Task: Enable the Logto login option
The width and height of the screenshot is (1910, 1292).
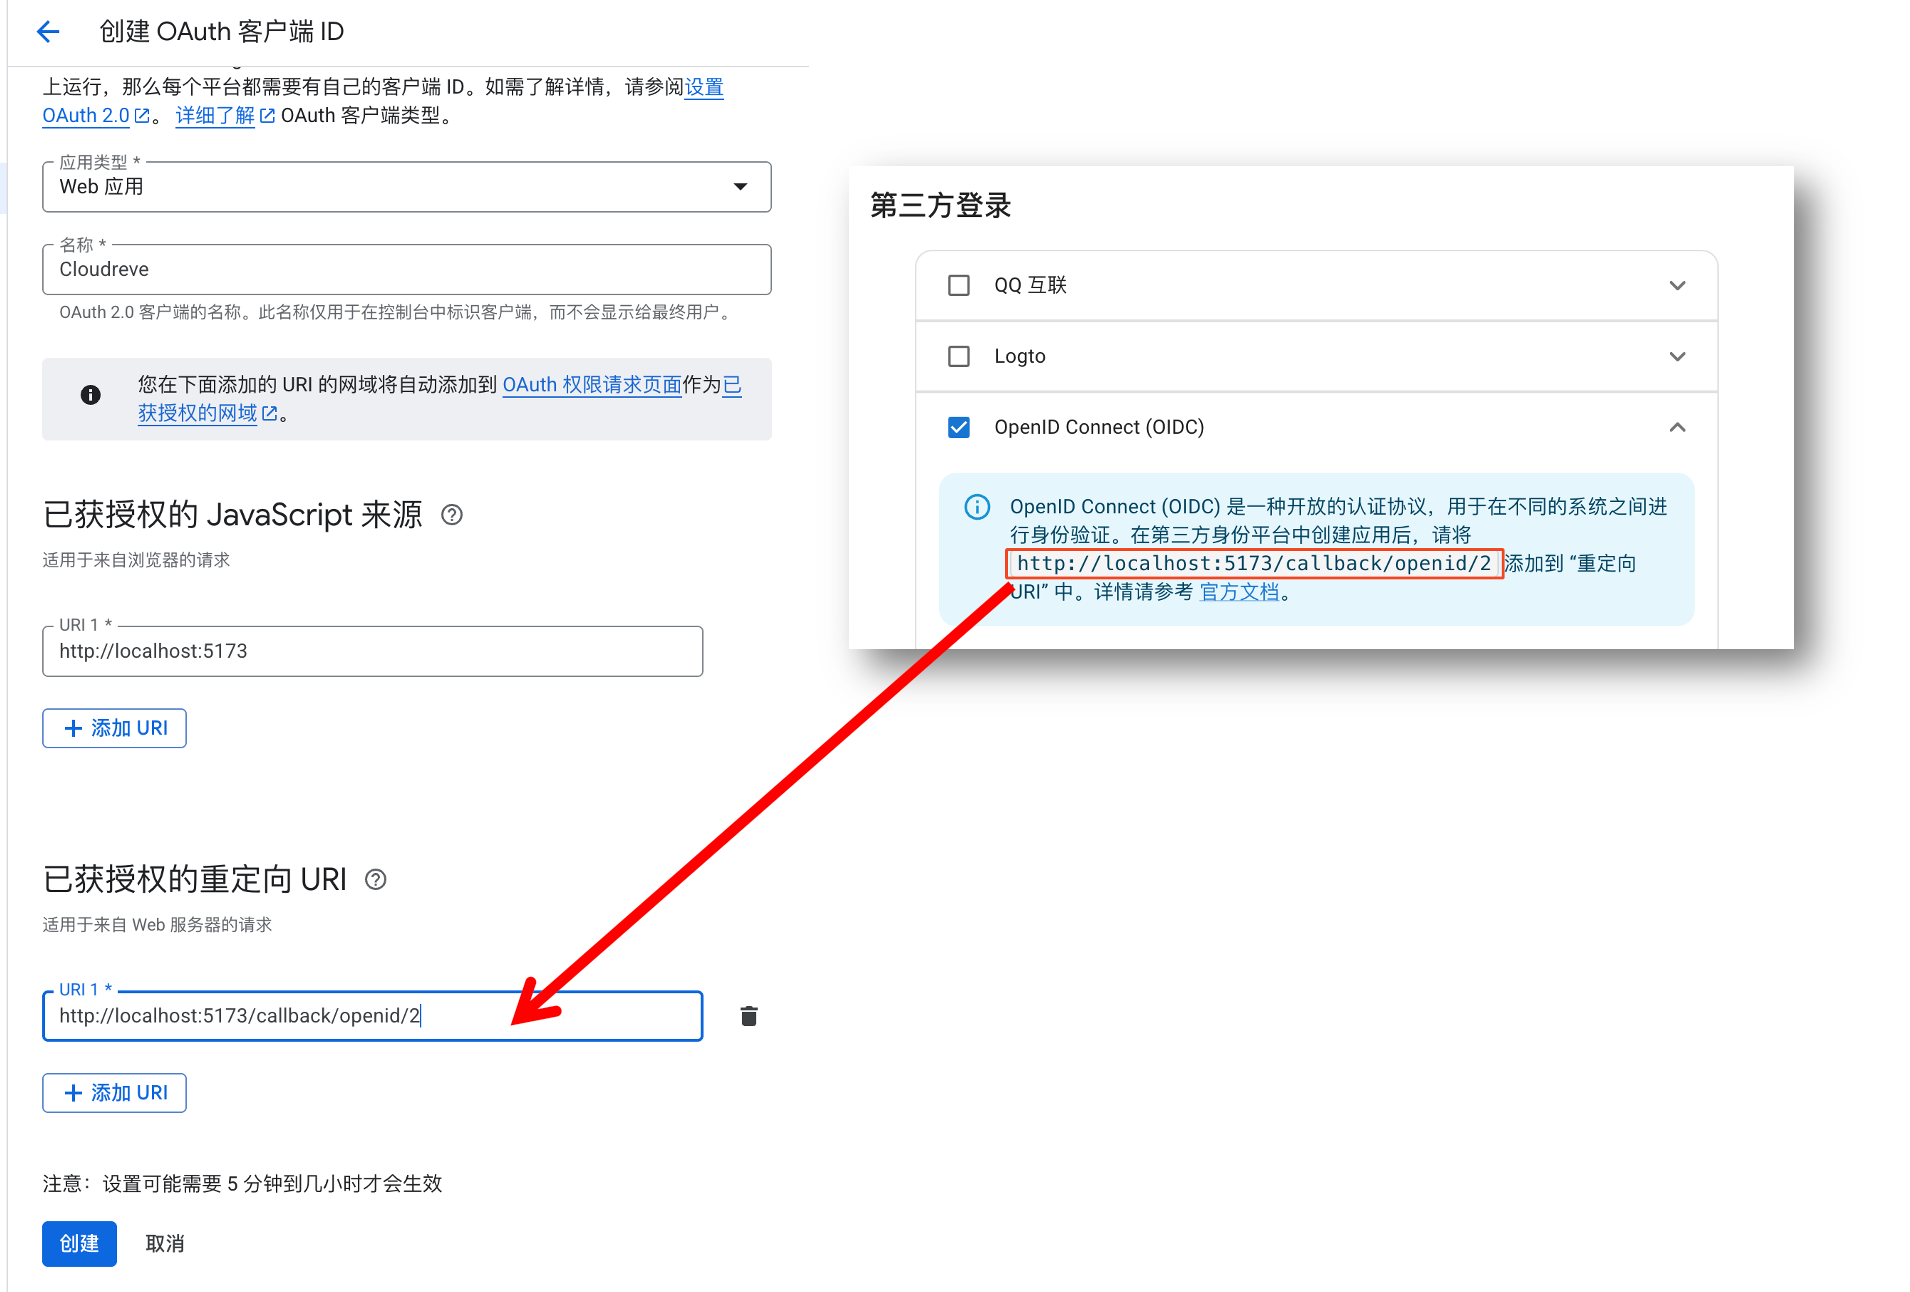Action: click(958, 356)
